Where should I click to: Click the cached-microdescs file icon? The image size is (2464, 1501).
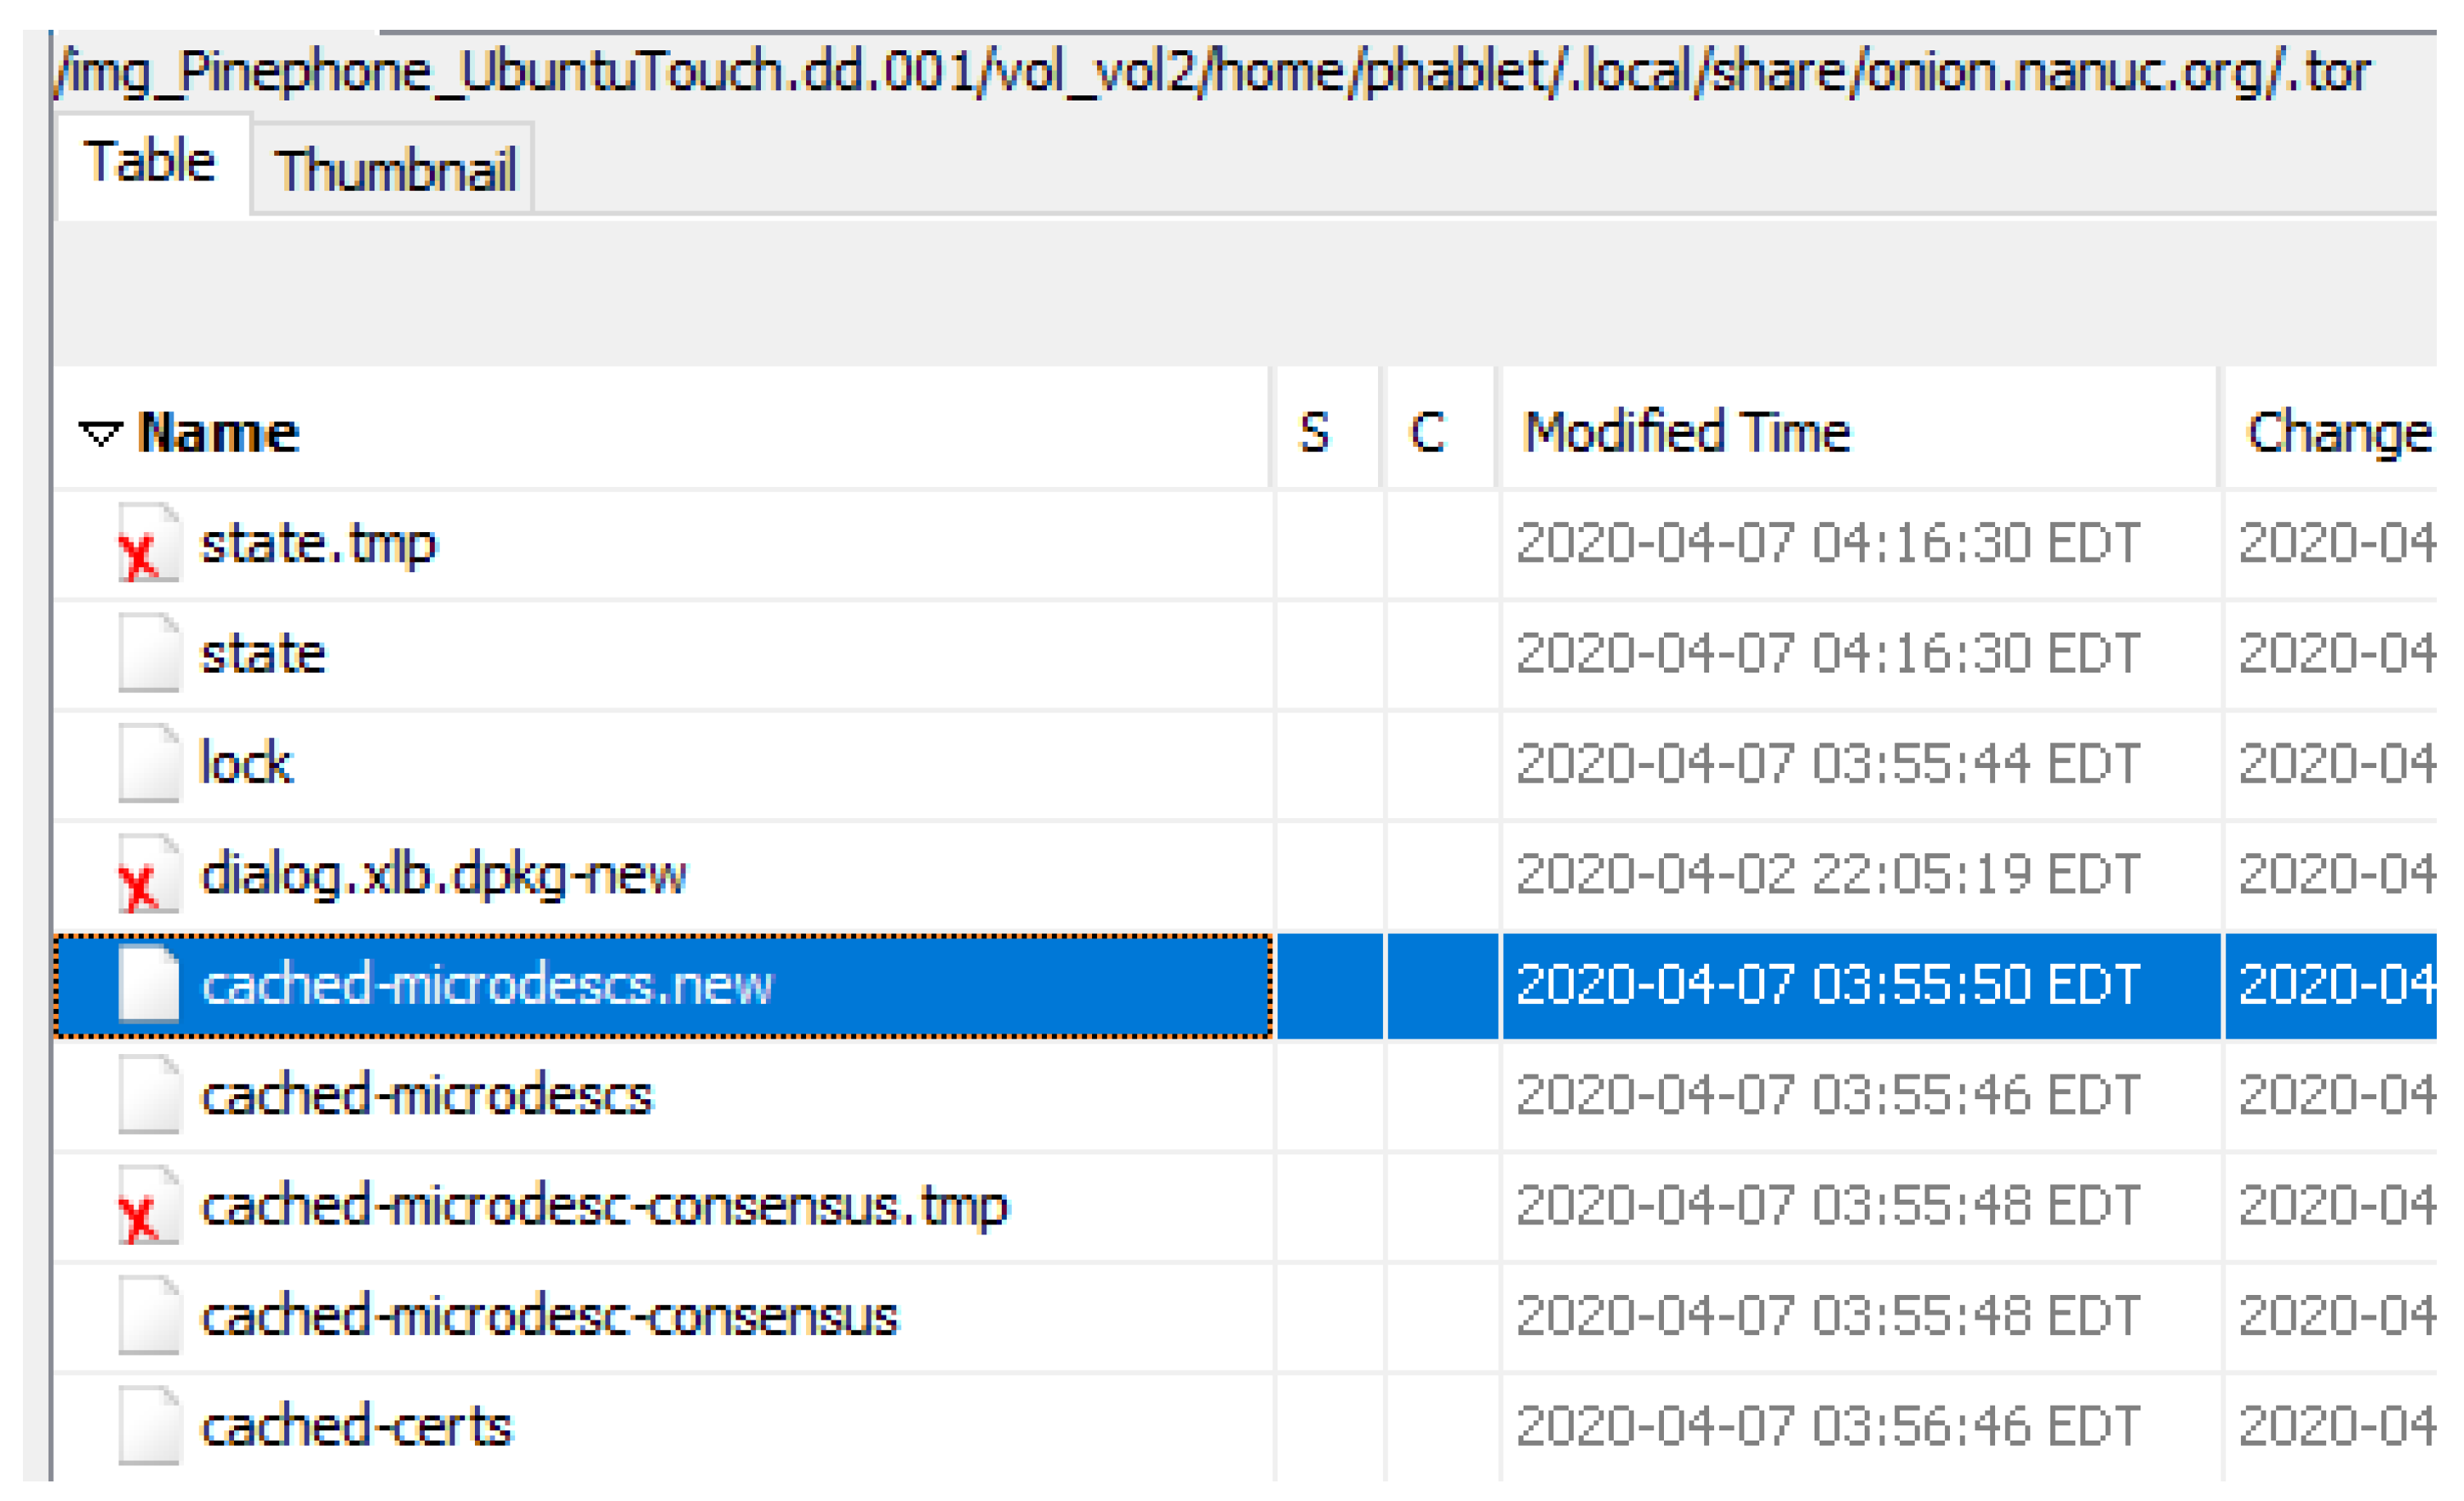click(149, 1095)
